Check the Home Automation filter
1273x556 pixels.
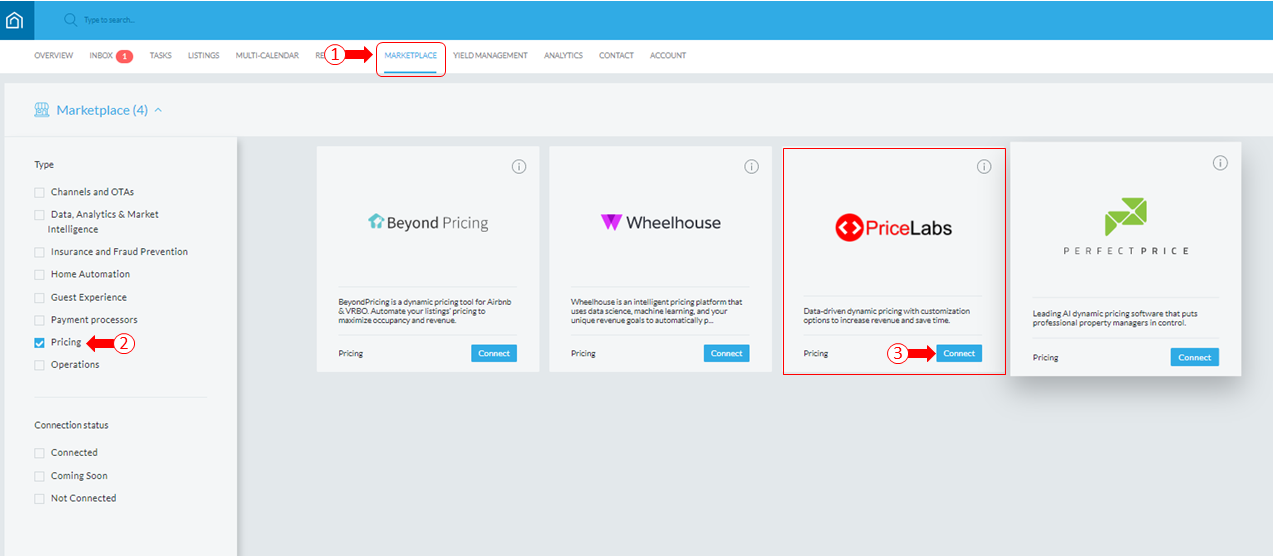click(x=39, y=274)
